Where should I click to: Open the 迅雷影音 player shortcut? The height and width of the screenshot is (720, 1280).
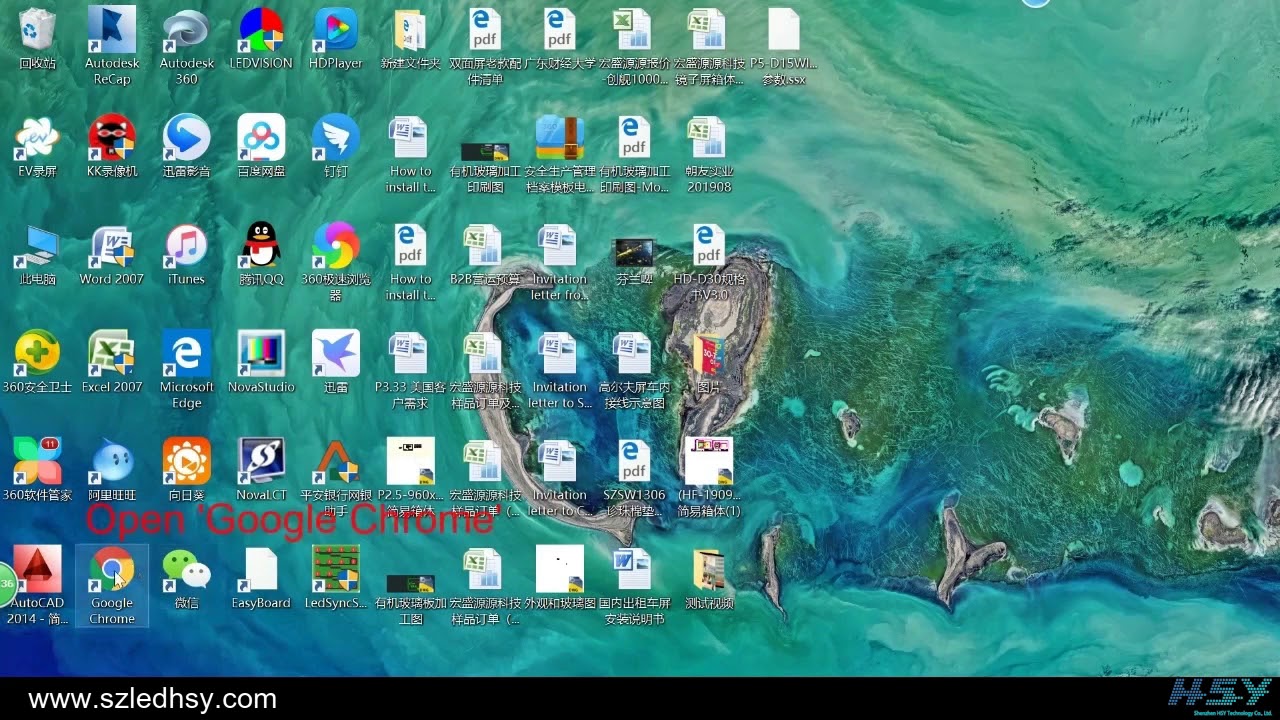pos(187,148)
